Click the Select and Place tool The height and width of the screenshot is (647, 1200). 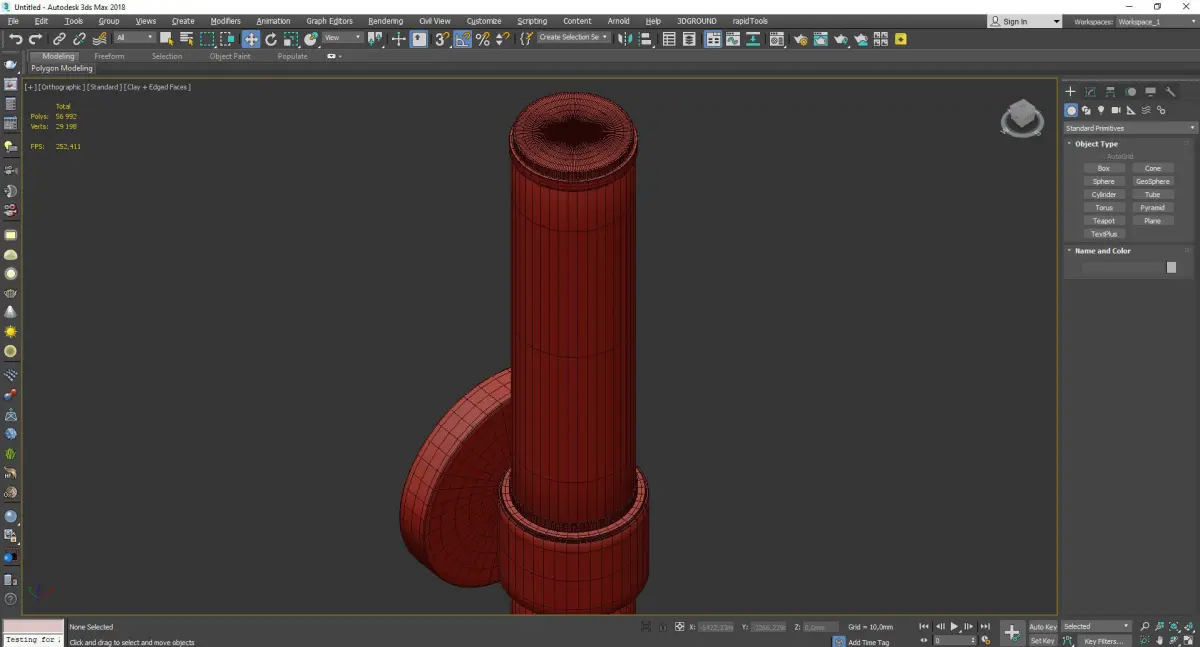tap(311, 39)
